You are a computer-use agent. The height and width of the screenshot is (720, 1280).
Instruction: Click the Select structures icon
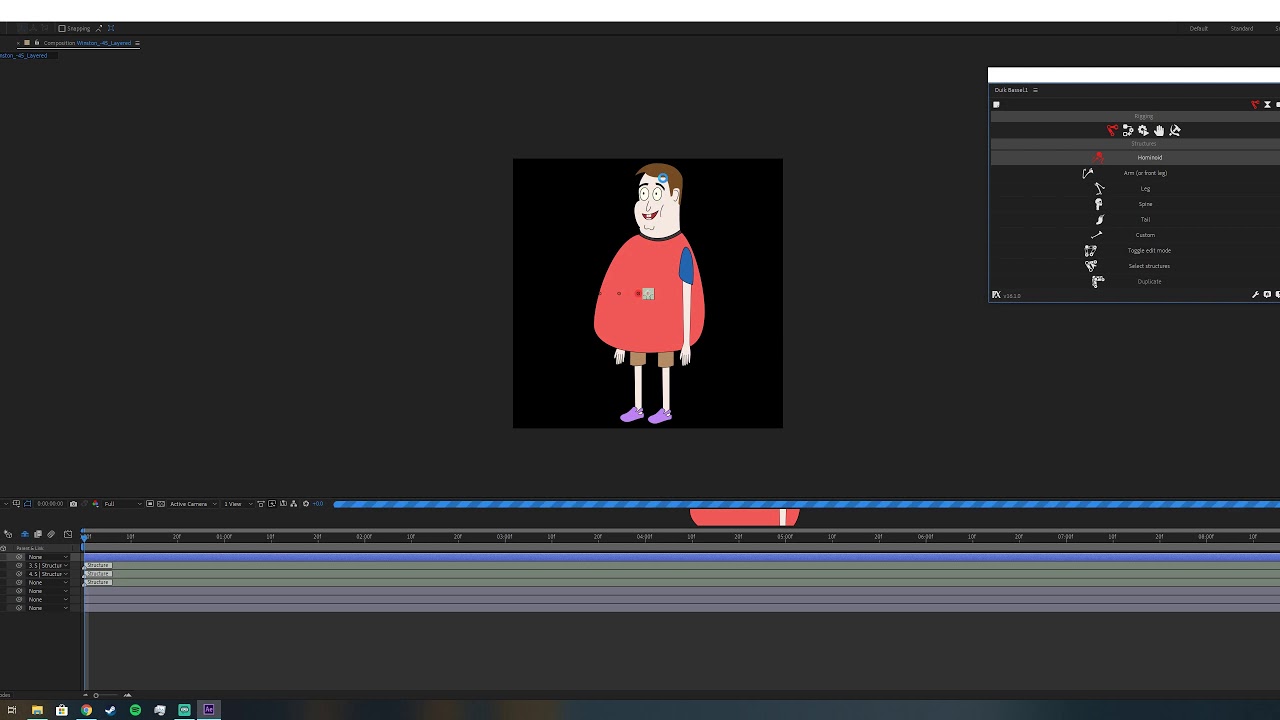1091,266
